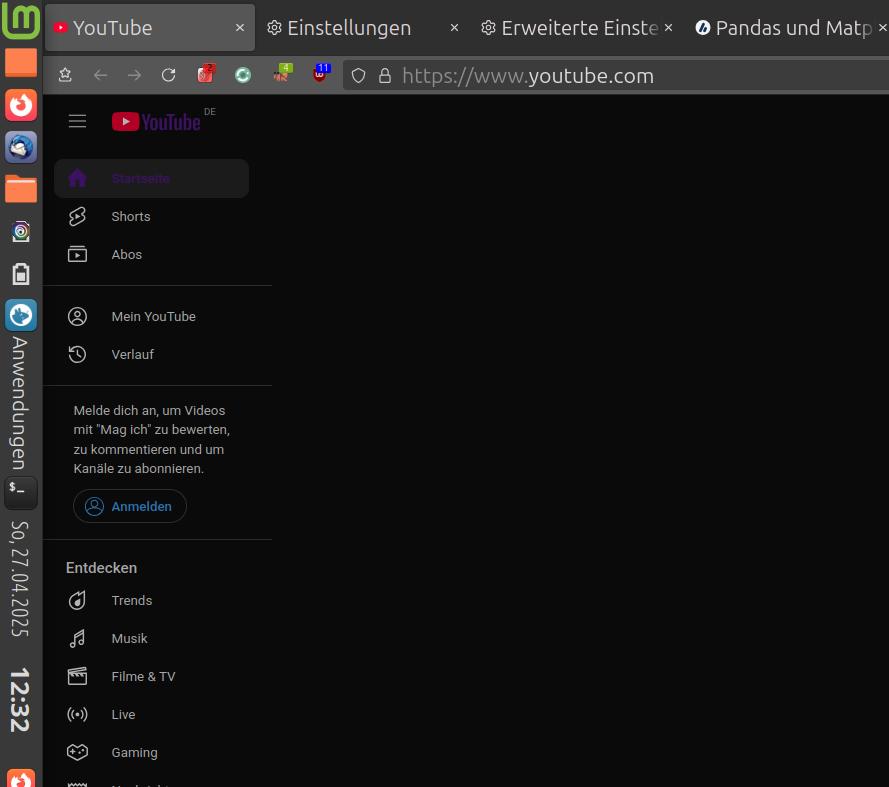The height and width of the screenshot is (787, 889).
Task: Click the red-orange swirl icon in the panel
Action: tap(21, 105)
